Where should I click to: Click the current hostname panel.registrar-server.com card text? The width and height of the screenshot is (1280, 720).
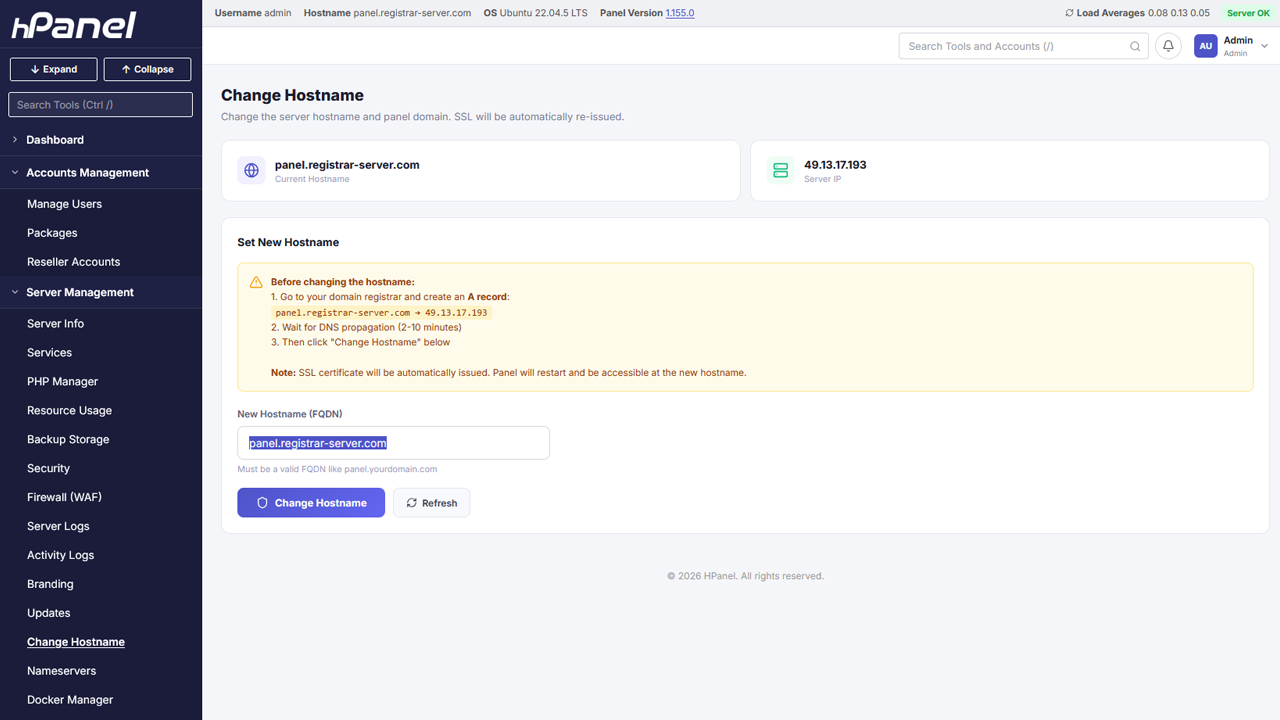point(347,165)
